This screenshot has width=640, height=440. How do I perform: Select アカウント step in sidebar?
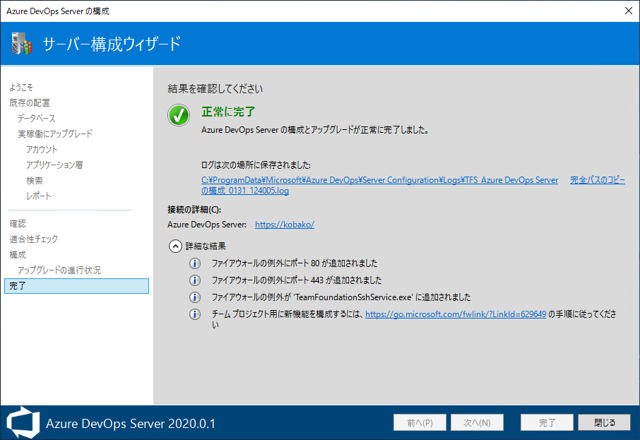coord(42,149)
